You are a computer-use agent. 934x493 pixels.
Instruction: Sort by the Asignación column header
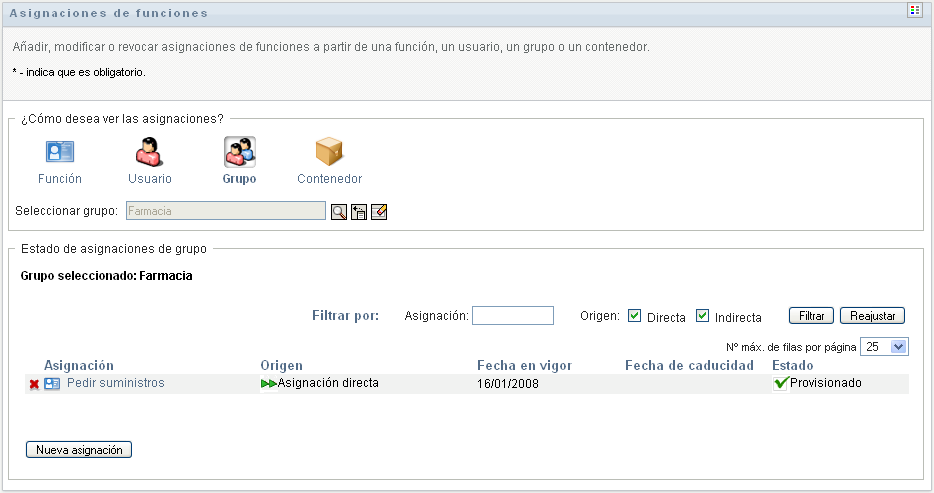(79, 365)
